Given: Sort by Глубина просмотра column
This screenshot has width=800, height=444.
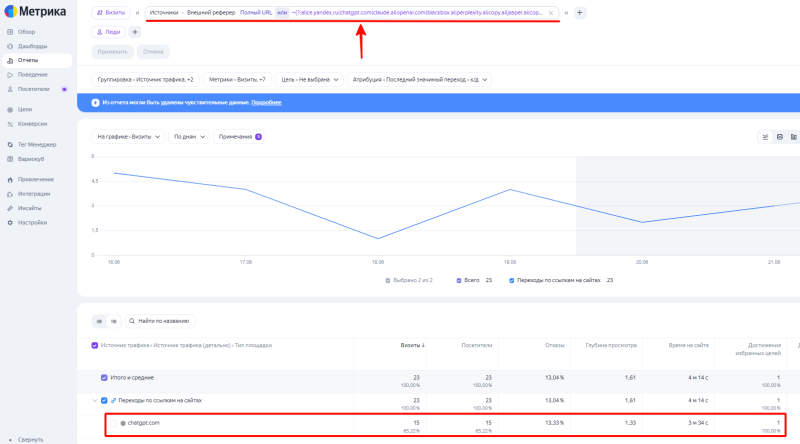Looking at the screenshot, I should pos(611,346).
